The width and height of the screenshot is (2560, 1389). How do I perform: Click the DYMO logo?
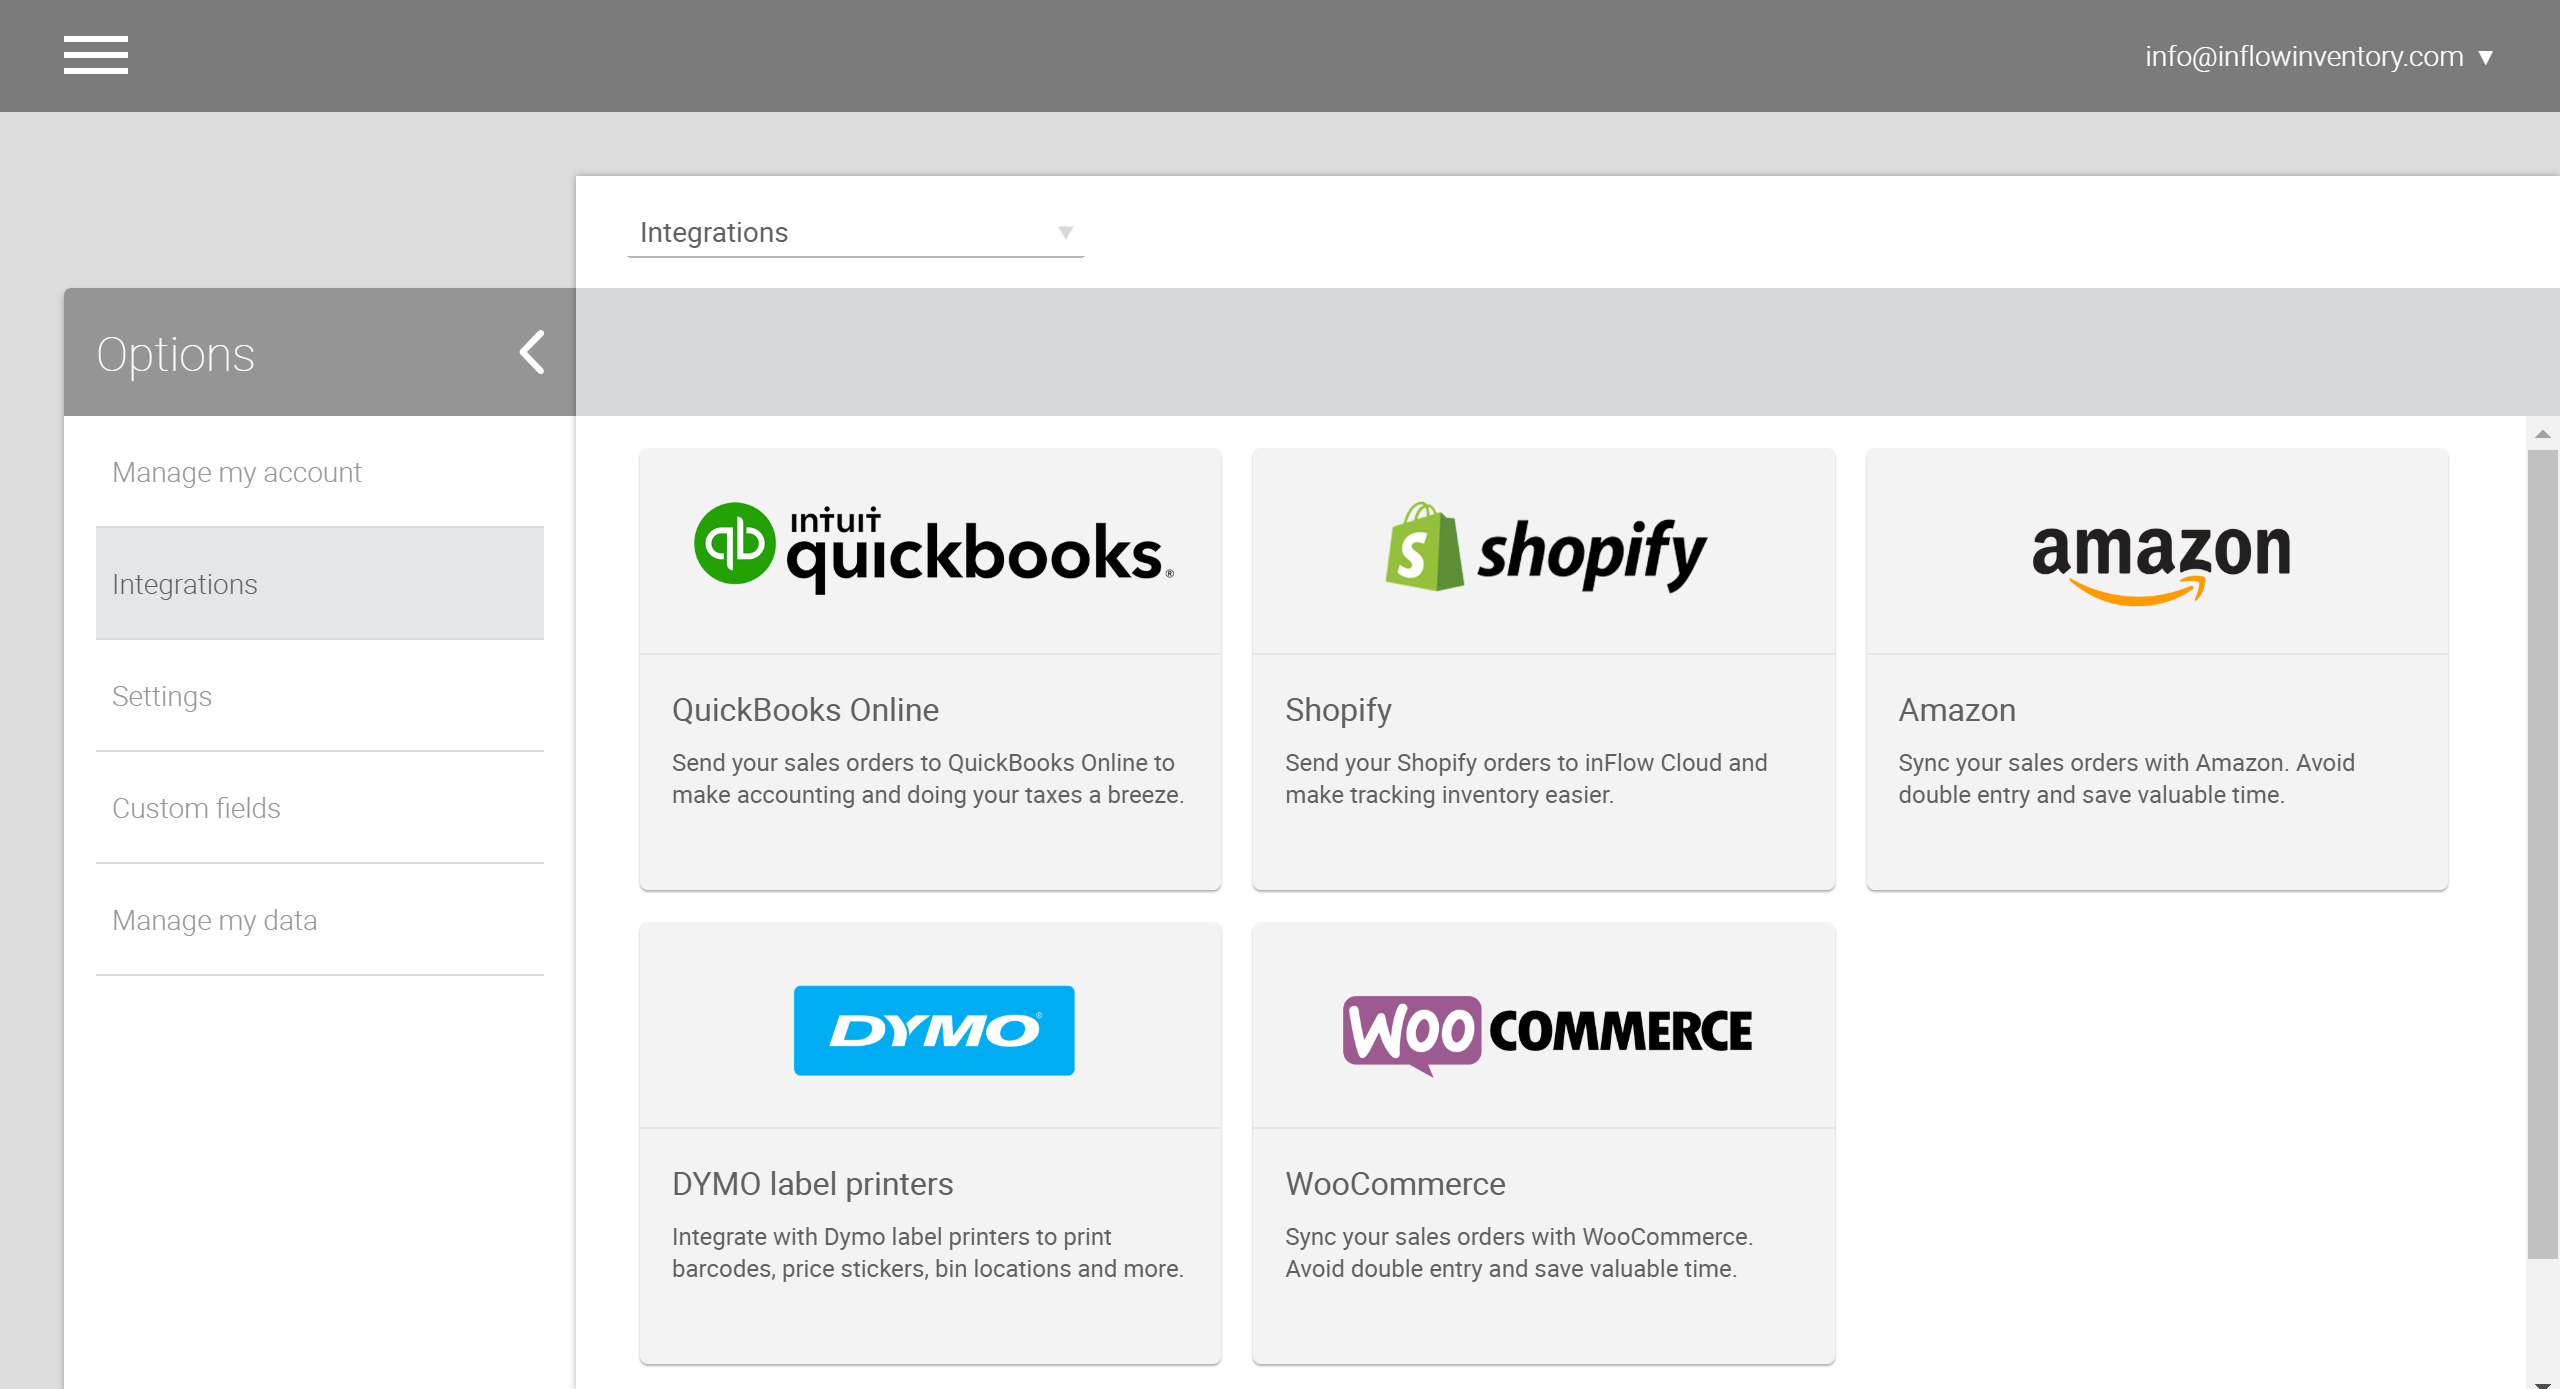pyautogui.click(x=933, y=1030)
